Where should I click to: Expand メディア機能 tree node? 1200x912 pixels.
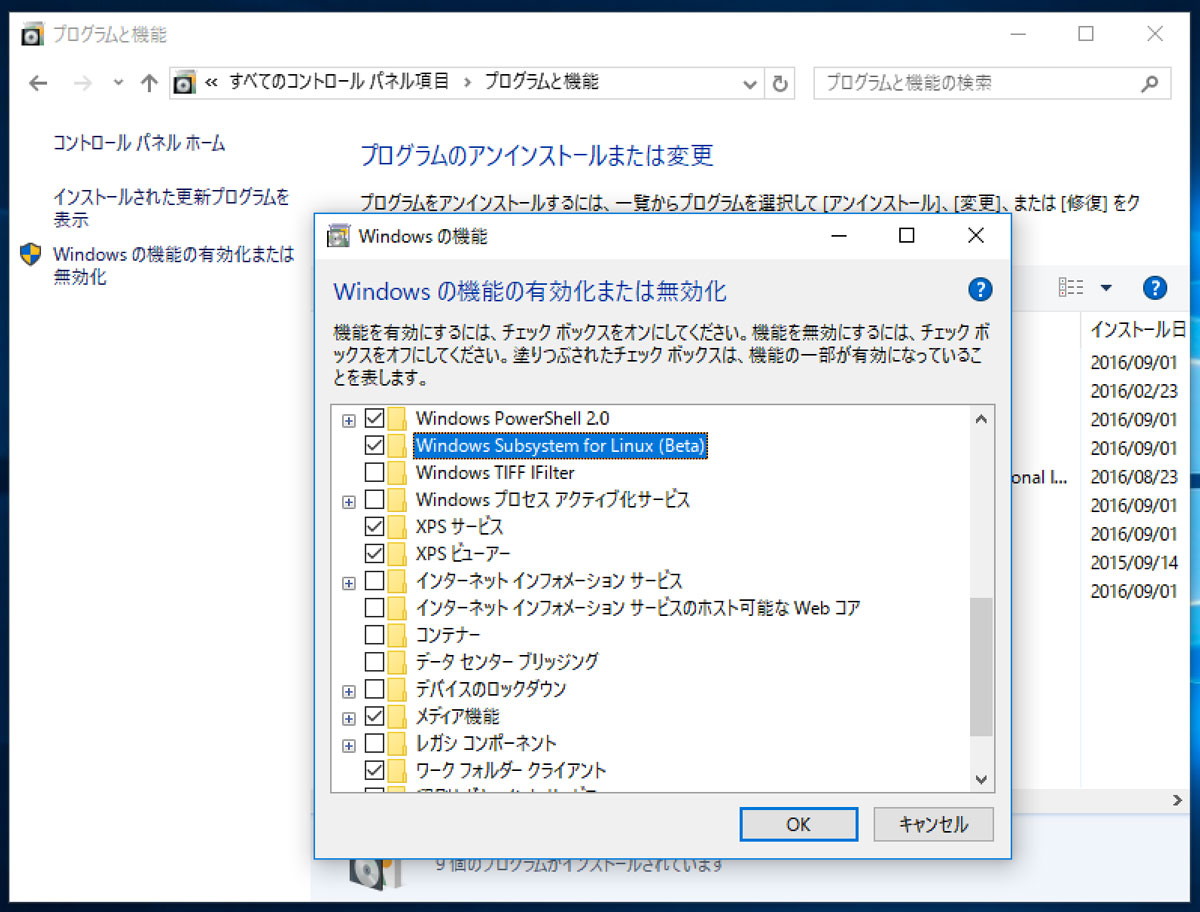tap(348, 718)
